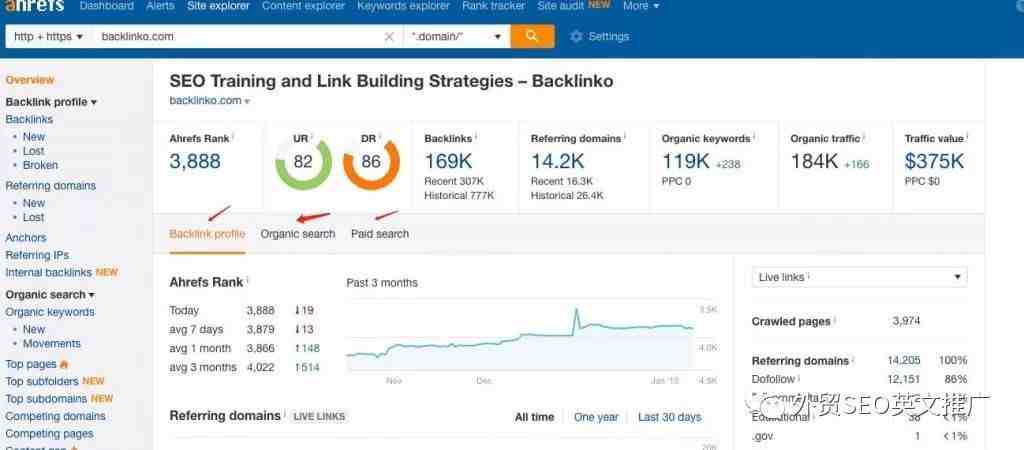Click info icon next to Crawled pages
Viewport: 1024px width, 450px height.
[x=835, y=320]
